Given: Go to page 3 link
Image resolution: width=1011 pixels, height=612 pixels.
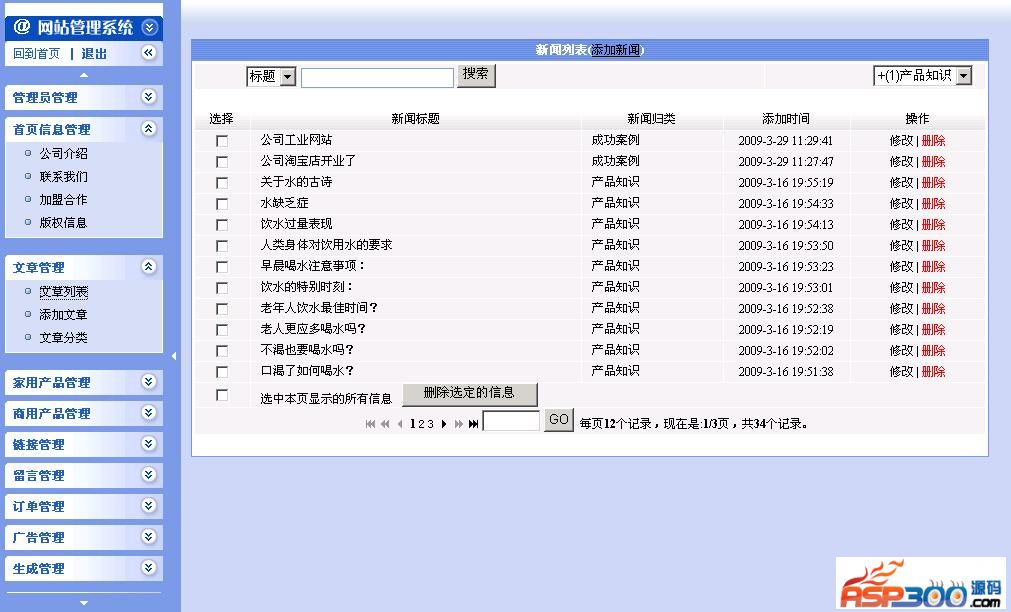Looking at the screenshot, I should [x=430, y=424].
